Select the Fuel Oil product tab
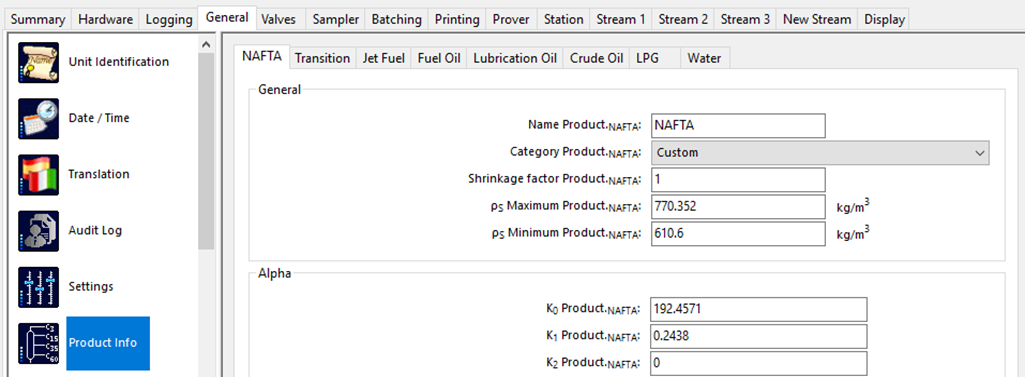1025x377 pixels. pos(439,58)
